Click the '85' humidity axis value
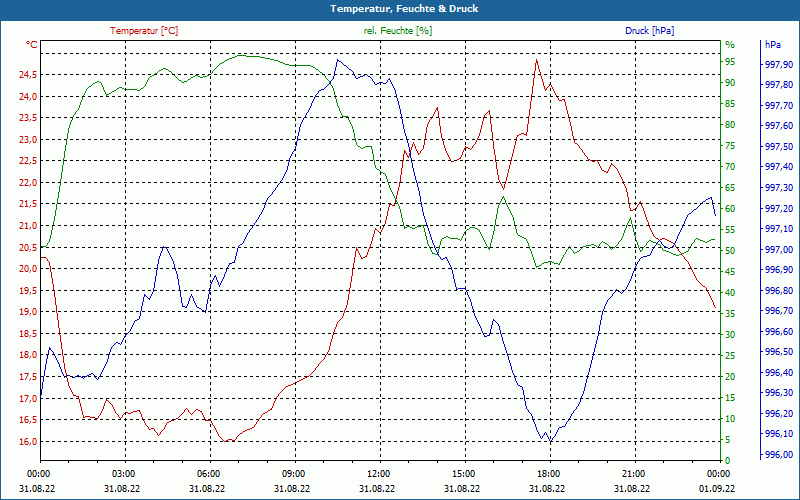This screenshot has height=500, width=800. click(x=730, y=104)
